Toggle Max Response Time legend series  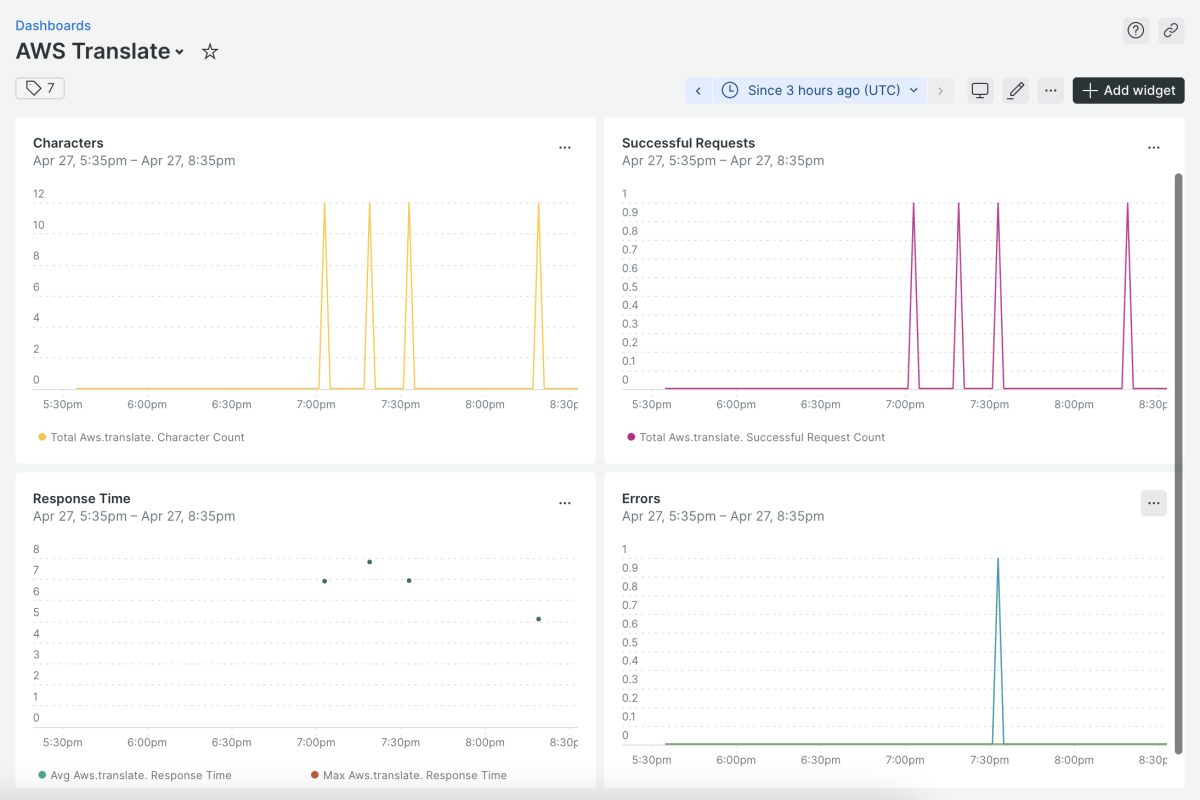point(408,775)
